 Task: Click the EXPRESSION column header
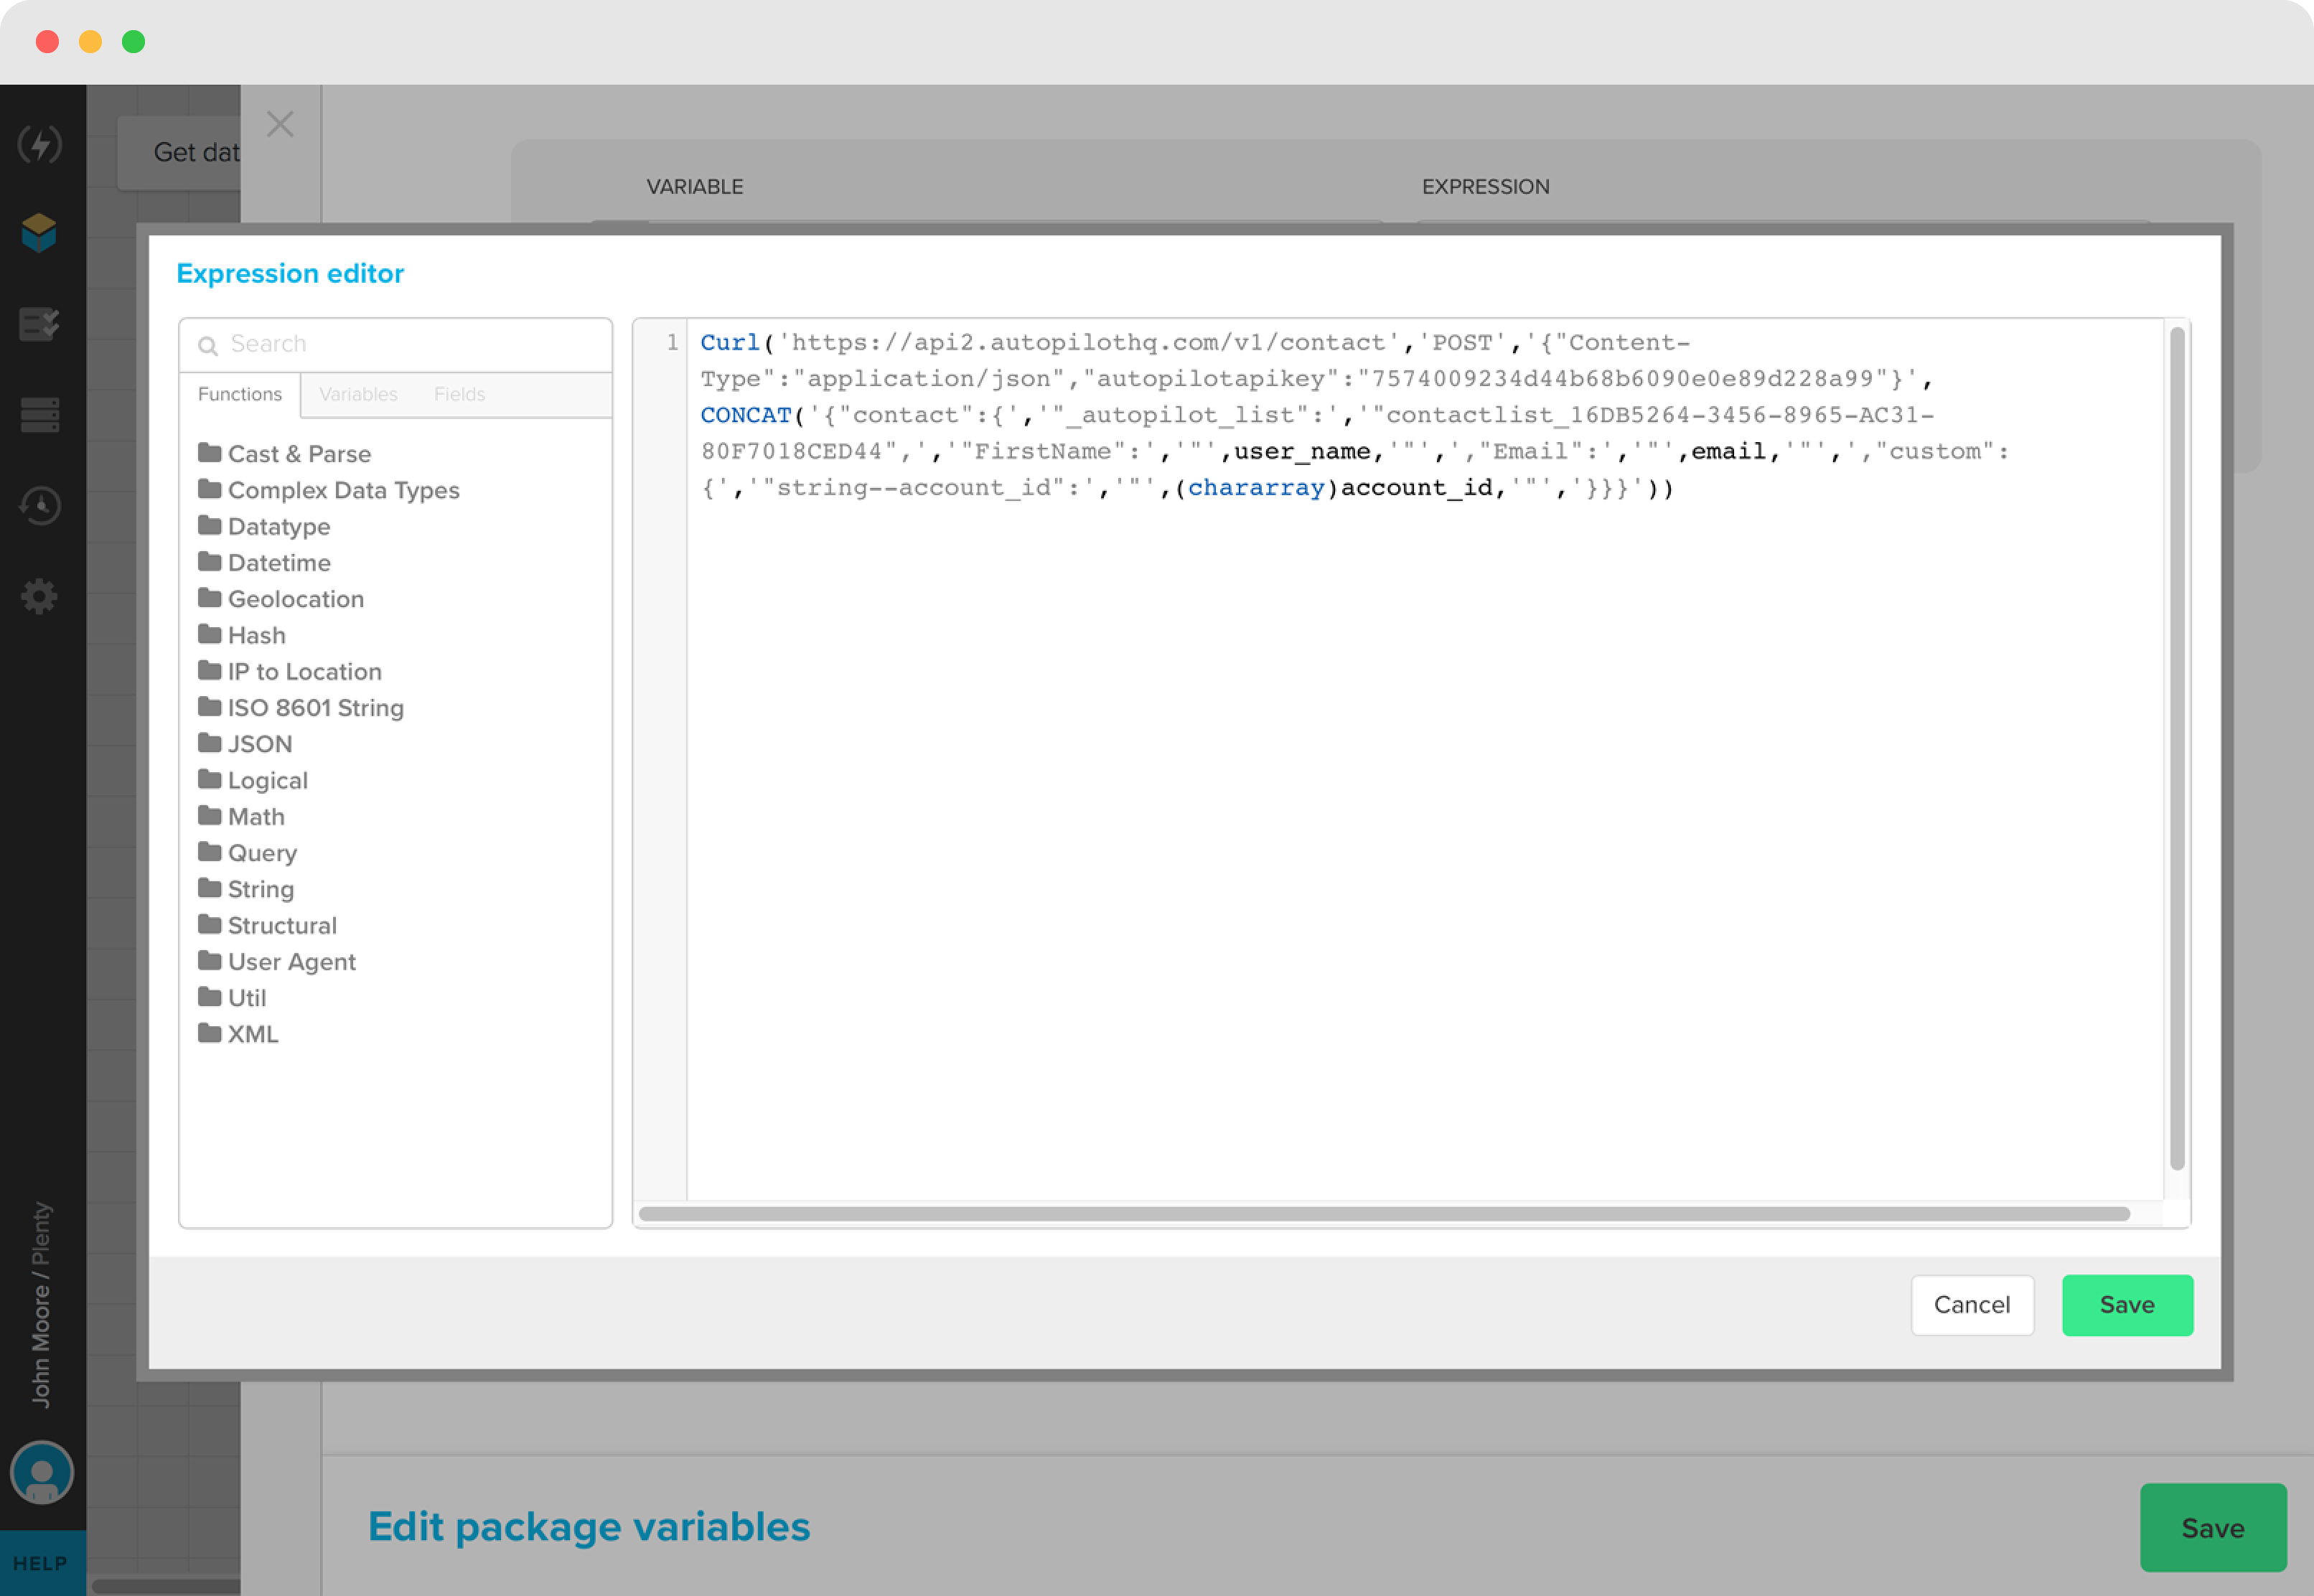pos(1485,187)
